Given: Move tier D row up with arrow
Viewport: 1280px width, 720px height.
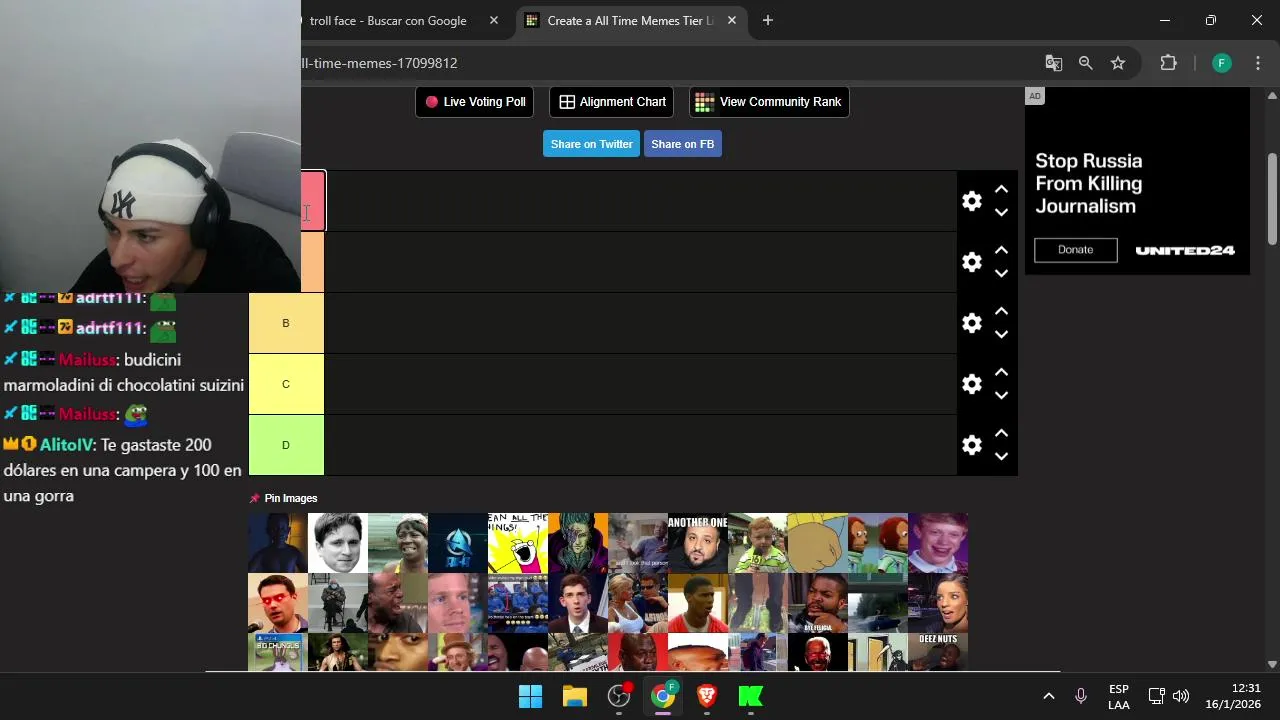Looking at the screenshot, I should 1001,433.
